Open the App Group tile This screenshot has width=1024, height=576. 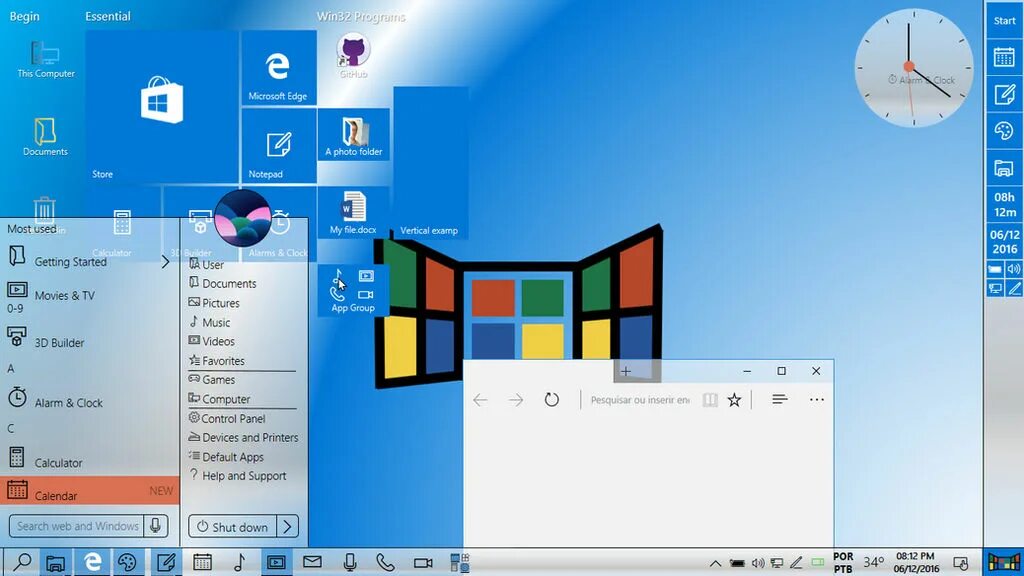(x=353, y=291)
